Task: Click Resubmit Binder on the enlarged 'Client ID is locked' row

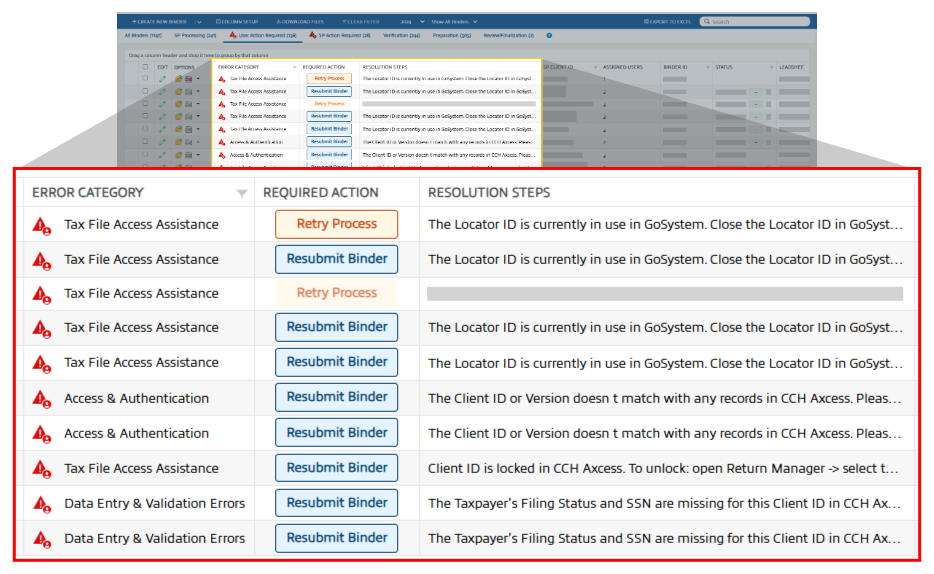Action: [337, 467]
